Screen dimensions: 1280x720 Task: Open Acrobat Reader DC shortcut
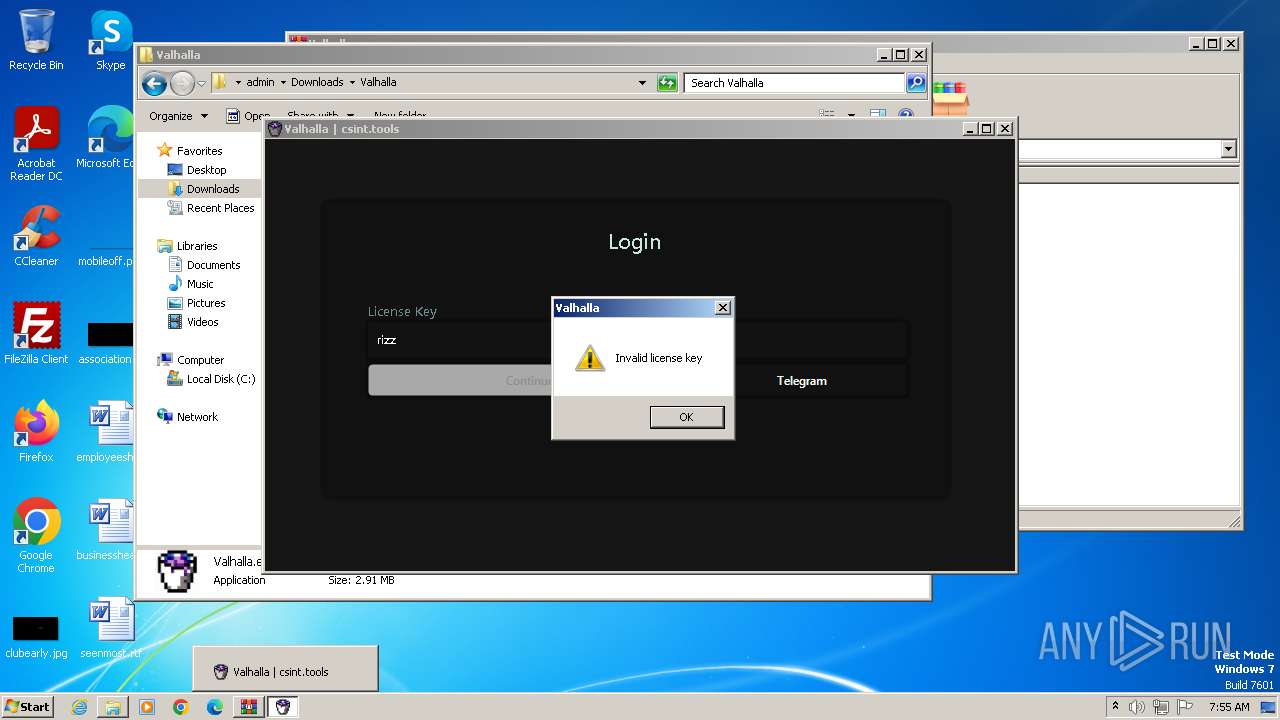coord(36,145)
